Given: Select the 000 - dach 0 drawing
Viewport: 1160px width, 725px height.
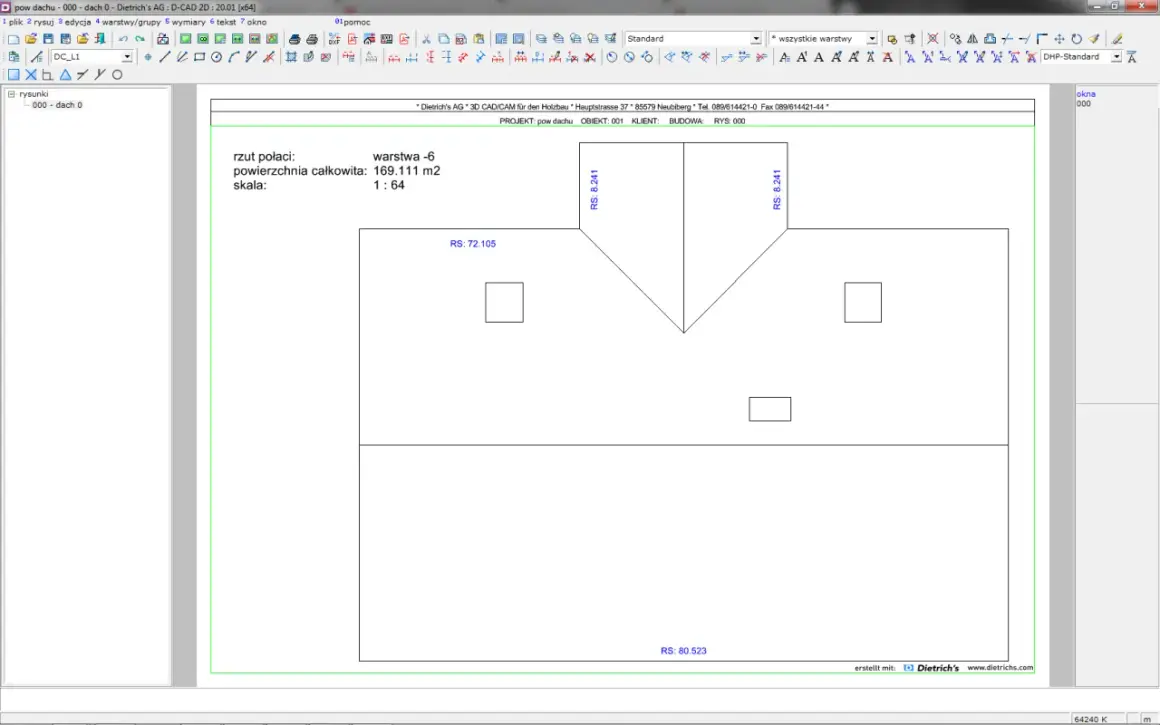Looking at the screenshot, I should (57, 105).
